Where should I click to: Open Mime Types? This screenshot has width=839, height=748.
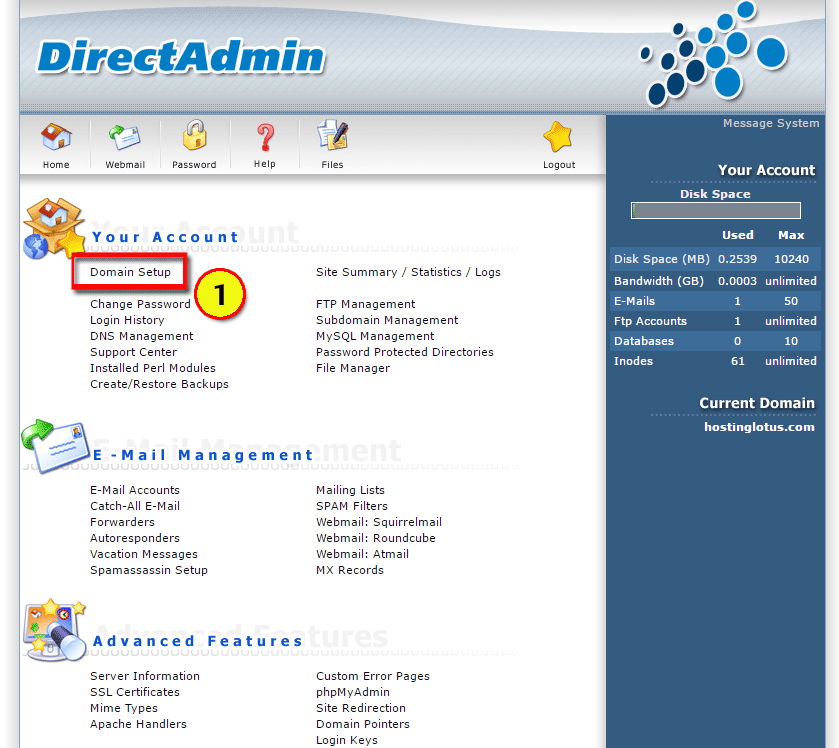[x=124, y=708]
